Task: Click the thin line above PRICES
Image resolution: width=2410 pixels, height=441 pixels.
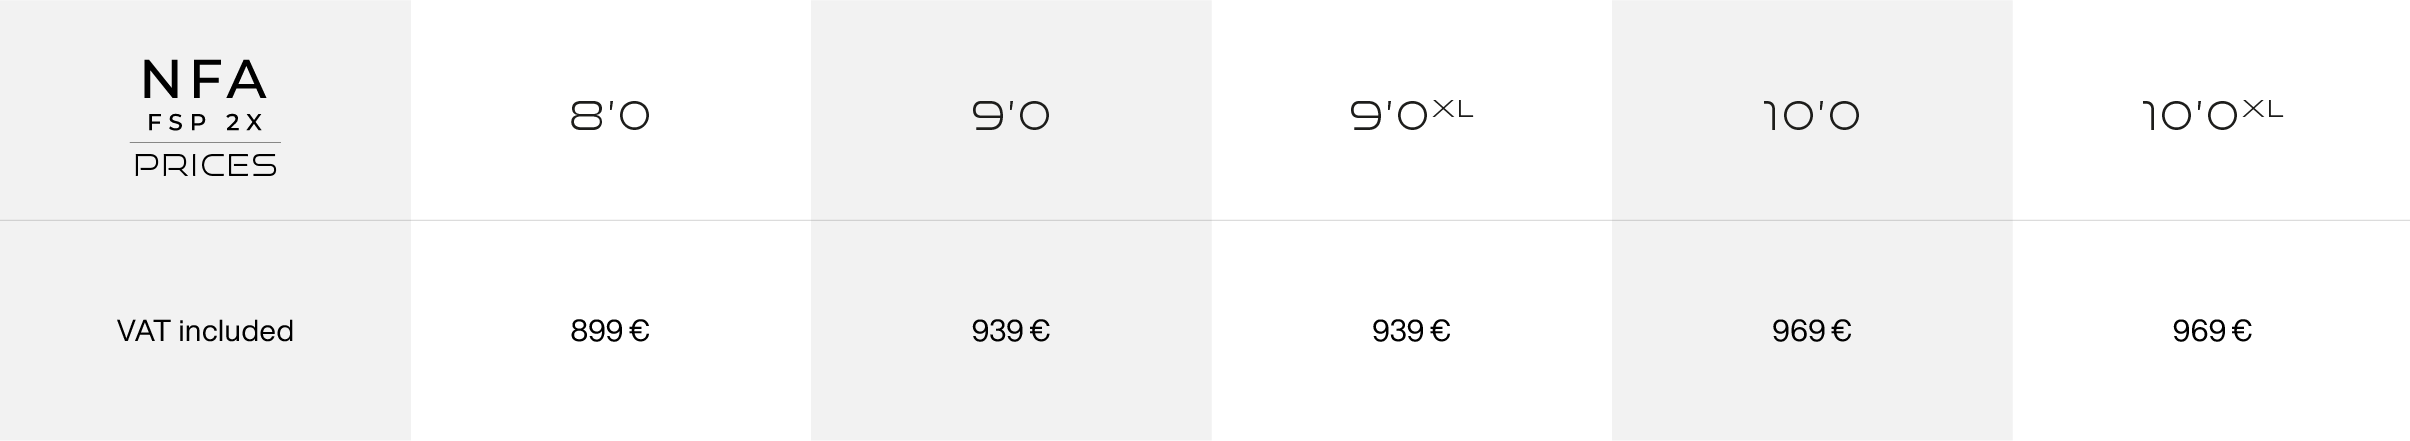Action: coord(205,142)
